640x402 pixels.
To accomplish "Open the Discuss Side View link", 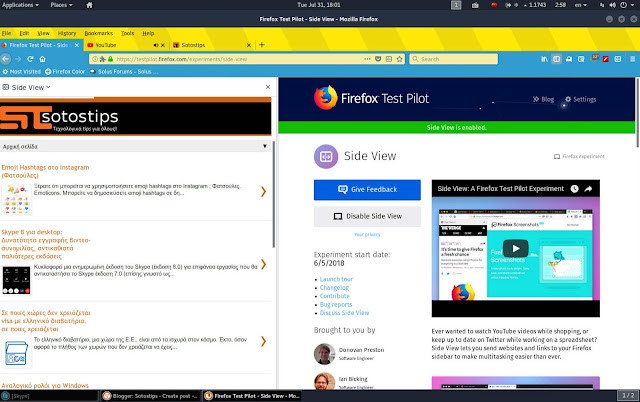I will (344, 313).
